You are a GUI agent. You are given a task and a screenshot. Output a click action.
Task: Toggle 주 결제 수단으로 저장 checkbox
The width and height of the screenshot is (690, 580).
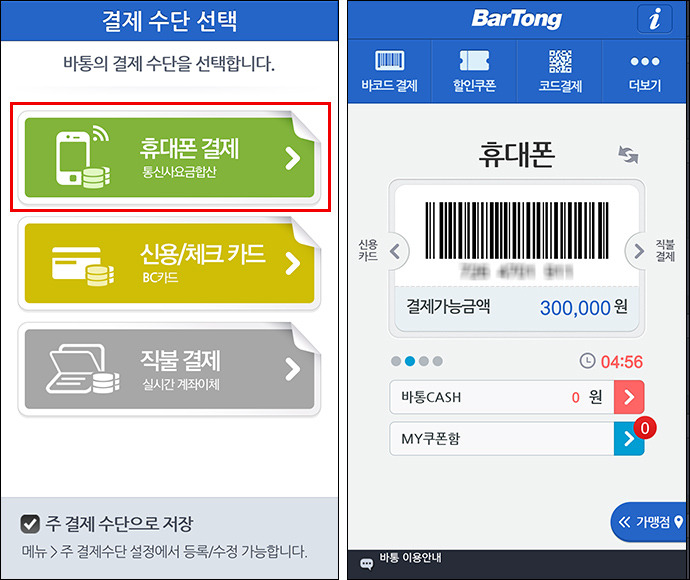tap(30, 524)
